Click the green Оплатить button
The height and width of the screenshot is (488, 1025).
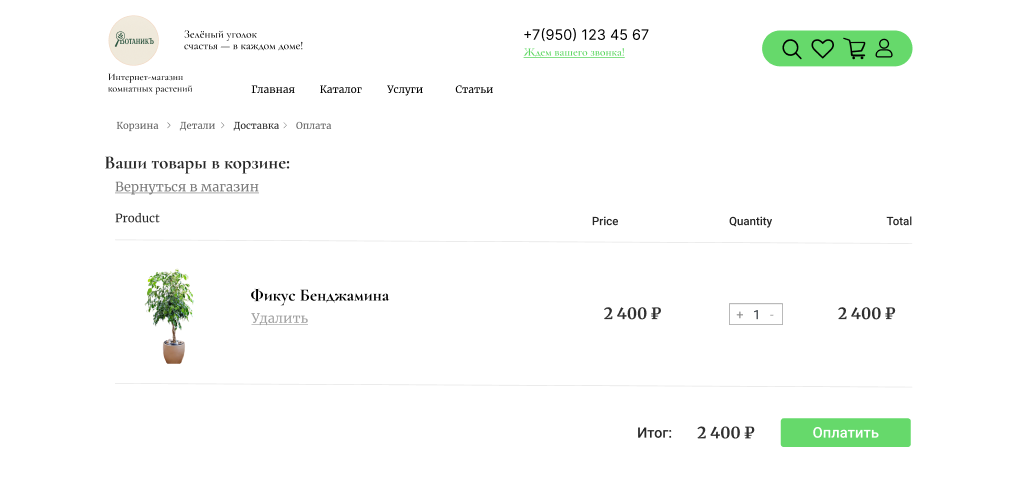pos(845,432)
